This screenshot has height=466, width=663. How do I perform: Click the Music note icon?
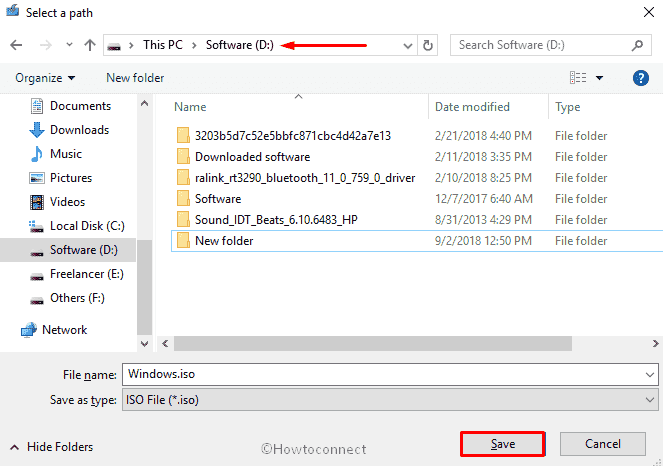(37, 154)
